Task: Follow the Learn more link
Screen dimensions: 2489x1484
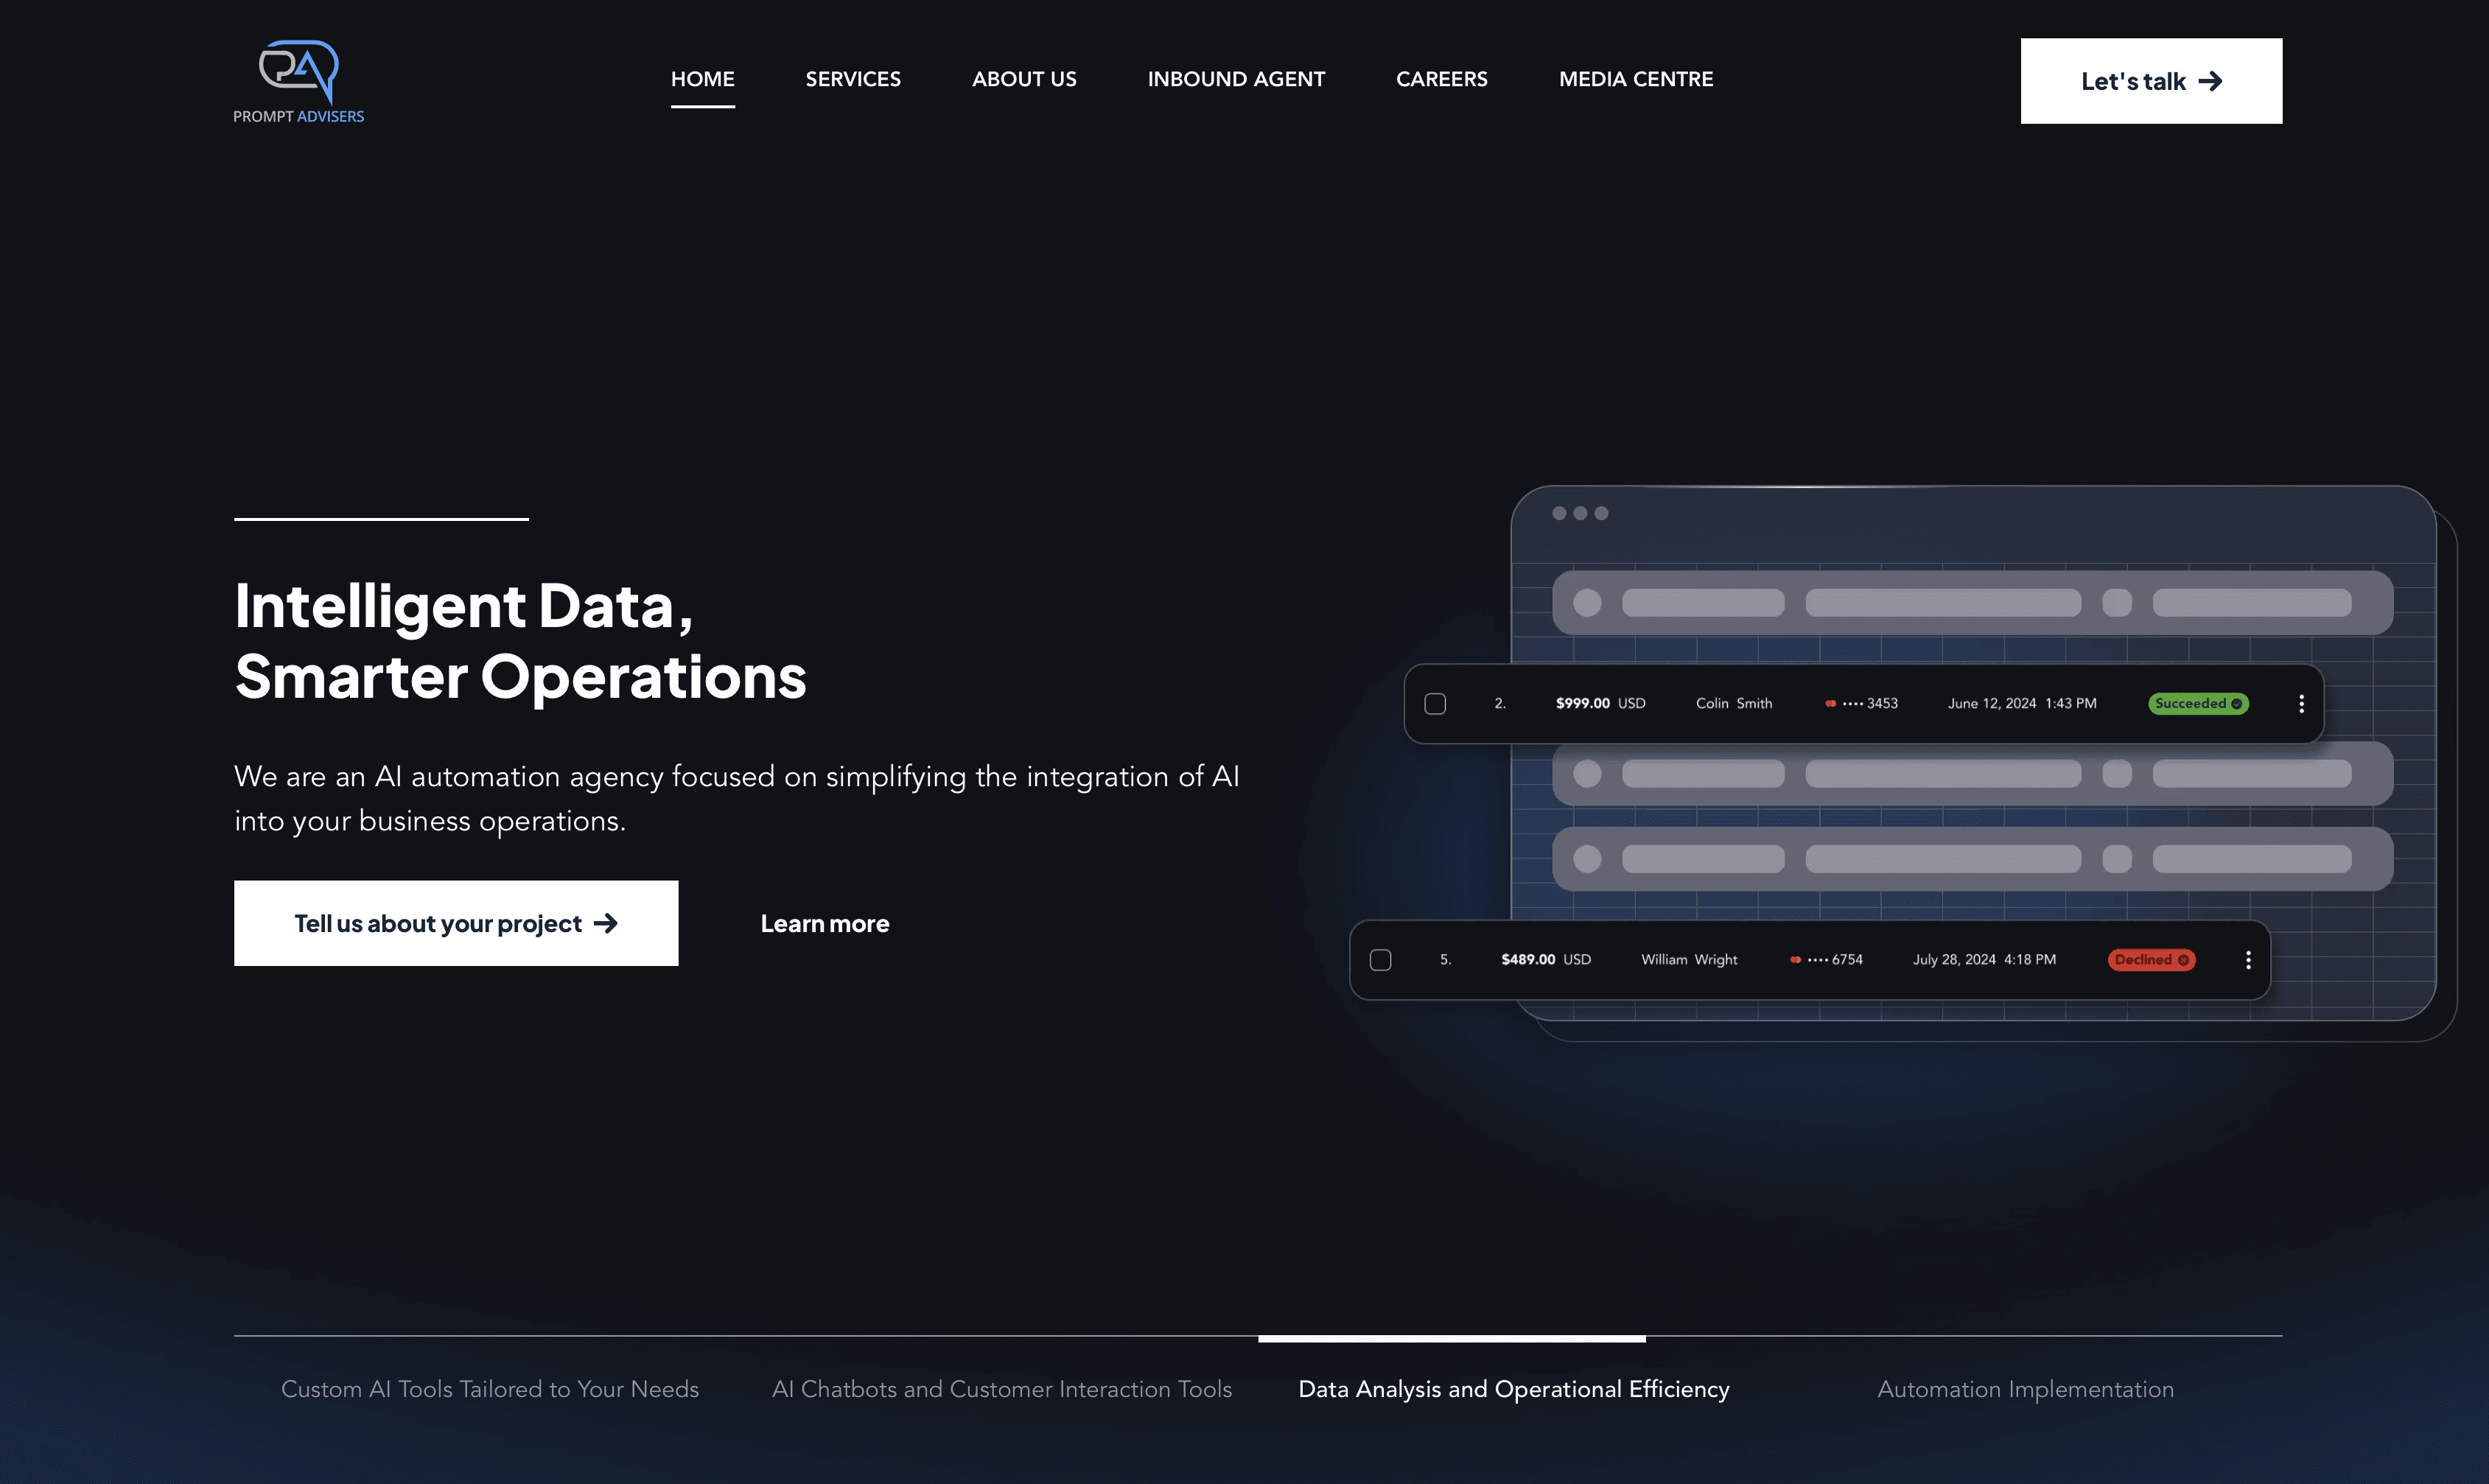Action: coord(824,923)
